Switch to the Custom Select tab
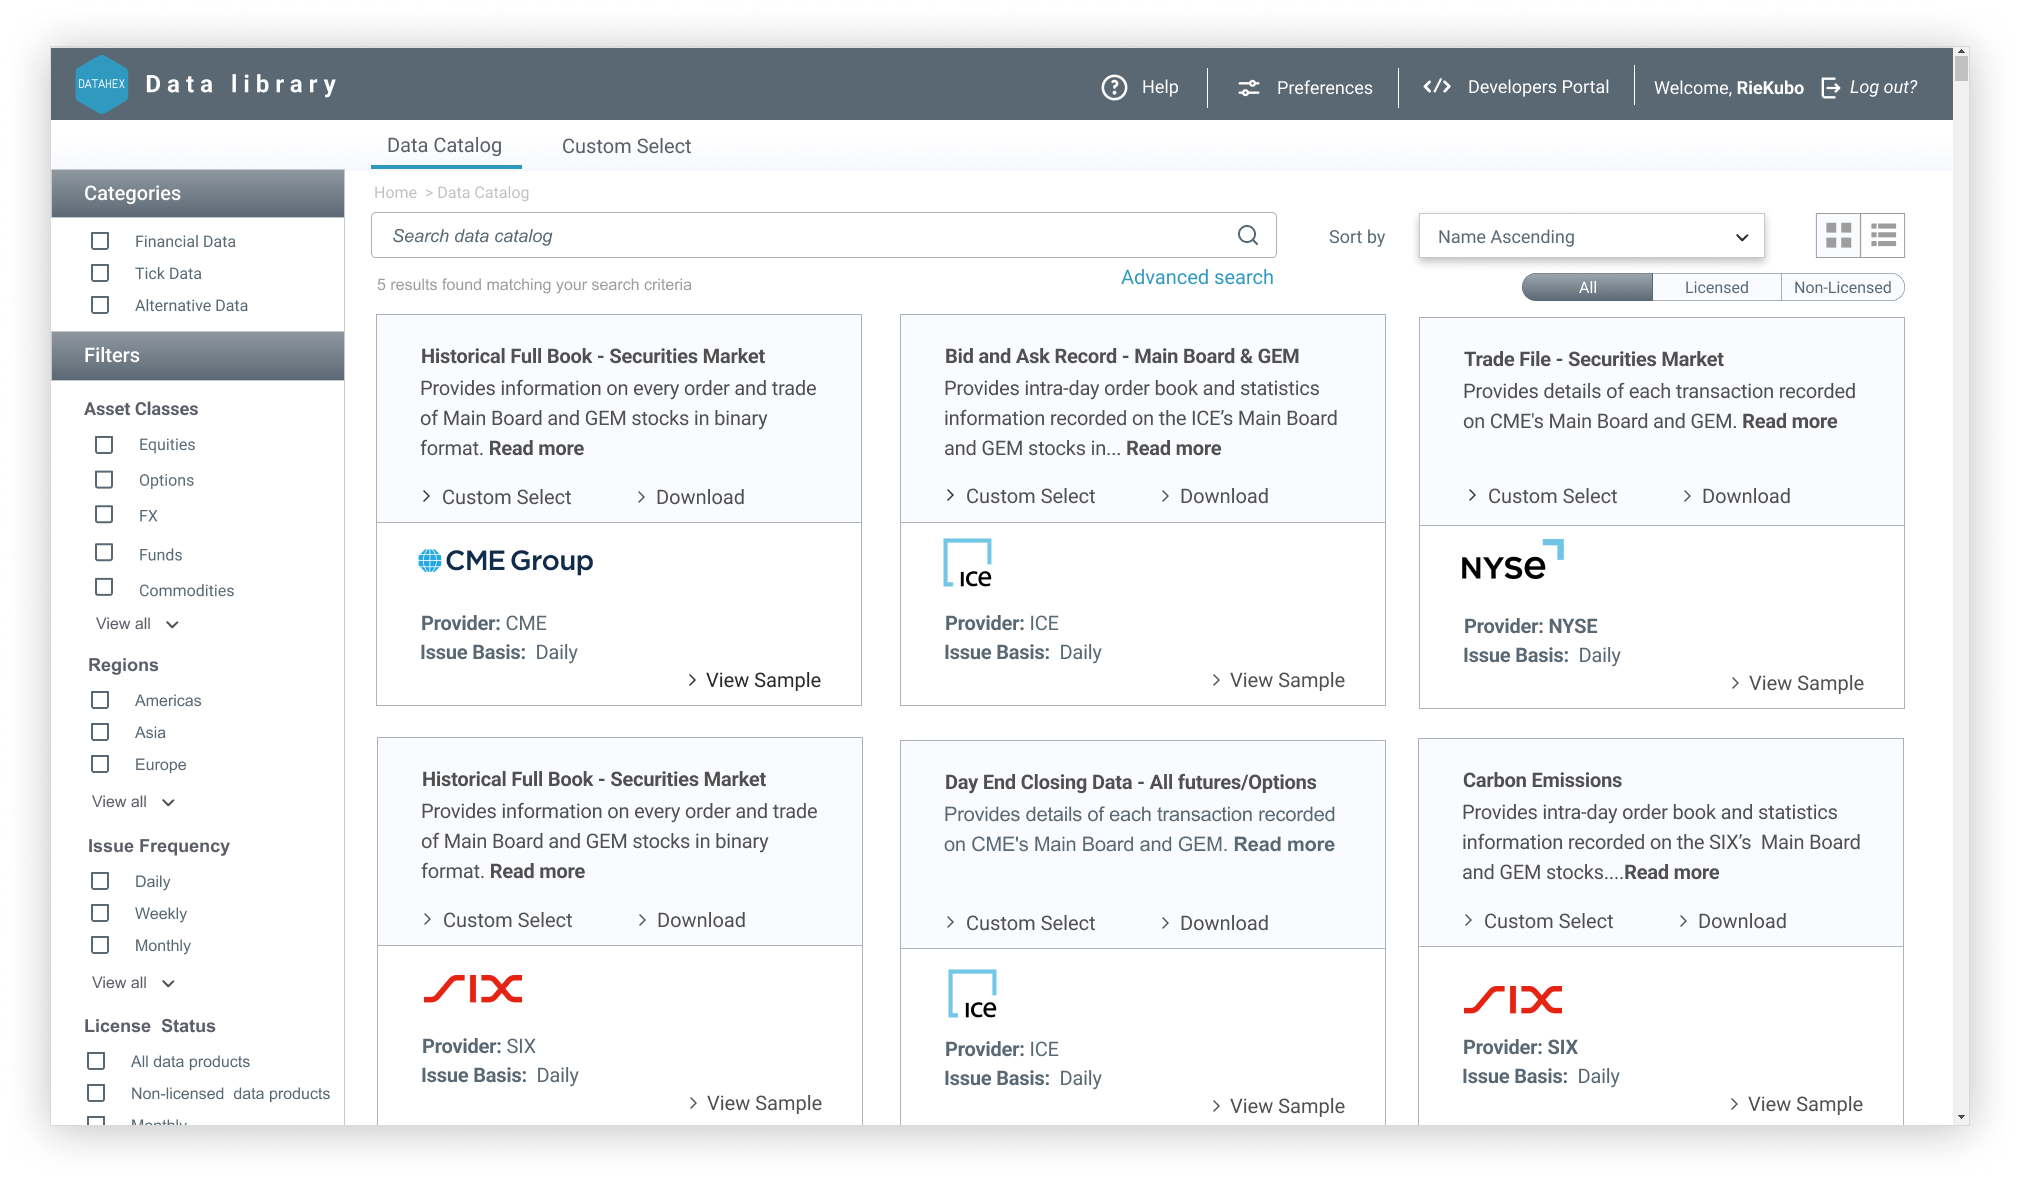 click(x=626, y=146)
